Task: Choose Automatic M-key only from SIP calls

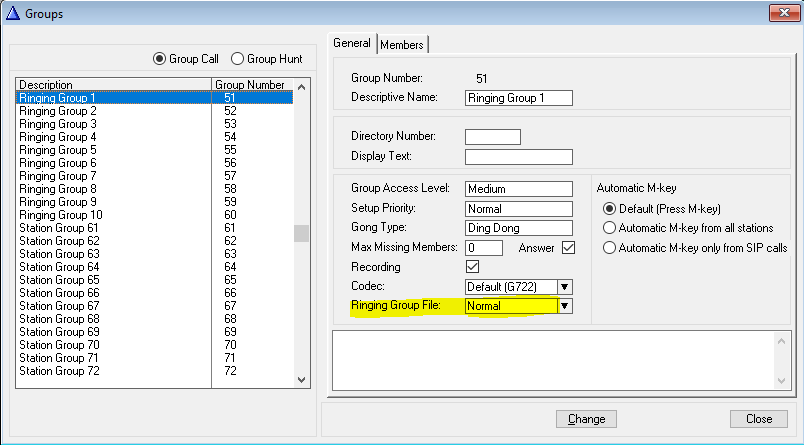Action: pyautogui.click(x=609, y=248)
